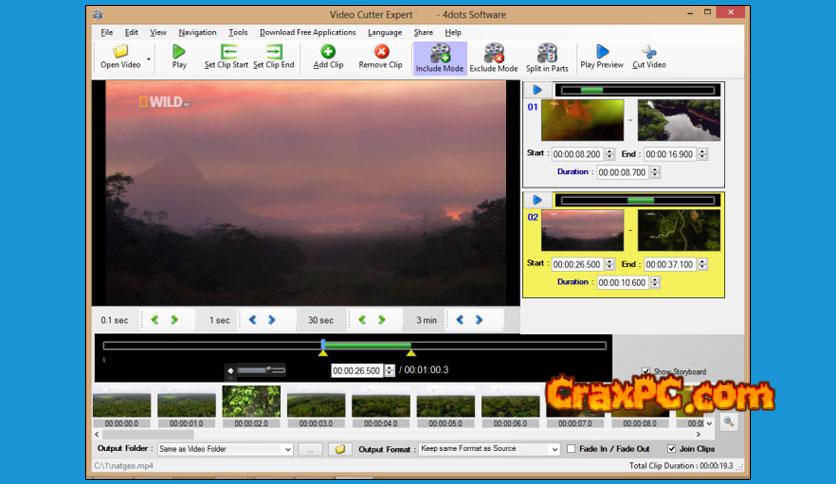The height and width of the screenshot is (484, 836).
Task: Click the Open Video folder icon
Action: (x=120, y=52)
